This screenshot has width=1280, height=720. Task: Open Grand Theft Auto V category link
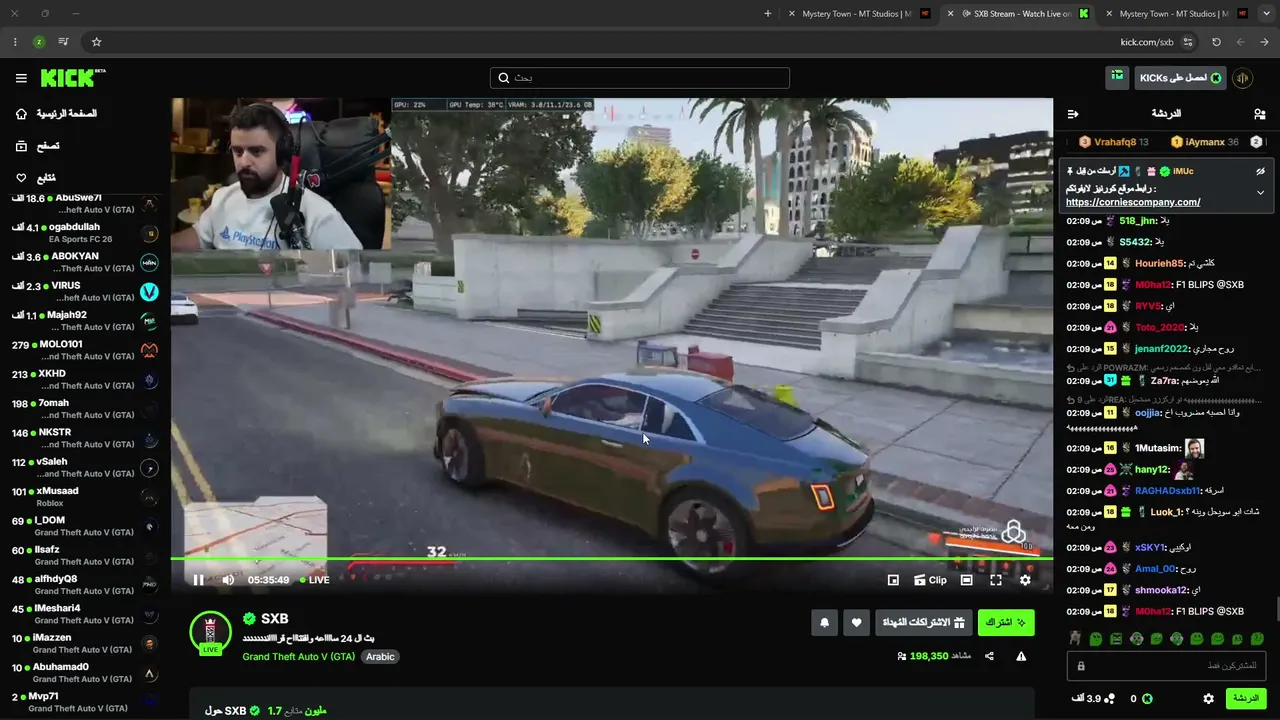coord(298,657)
